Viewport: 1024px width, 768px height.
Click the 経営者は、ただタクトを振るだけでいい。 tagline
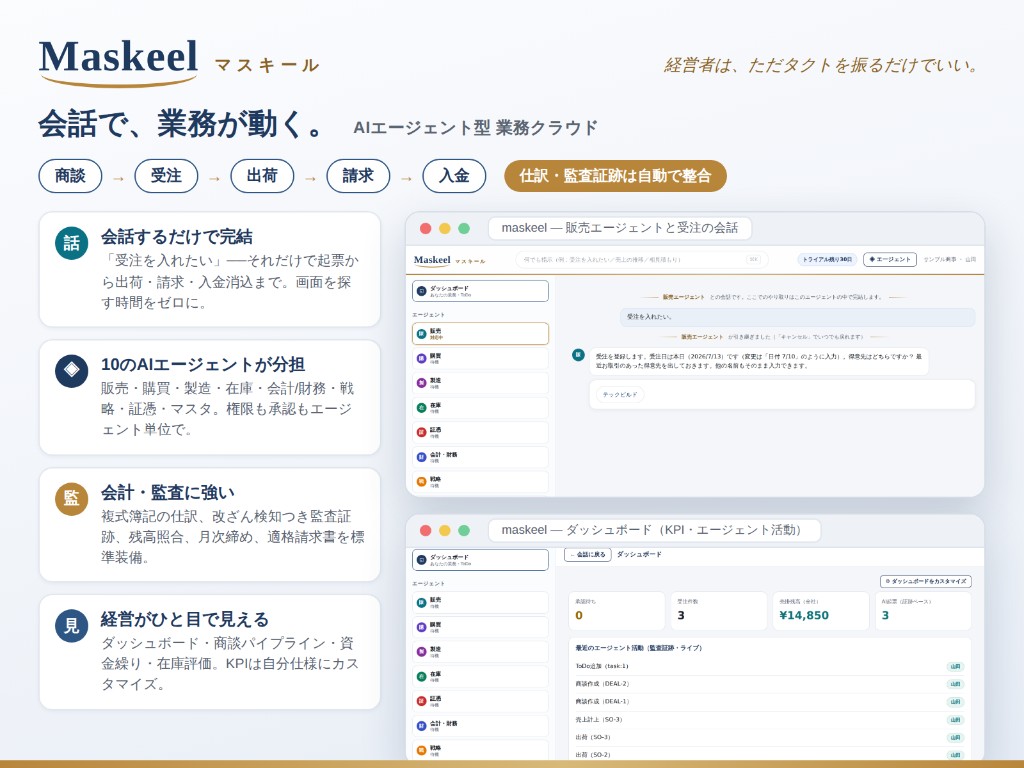[821, 65]
